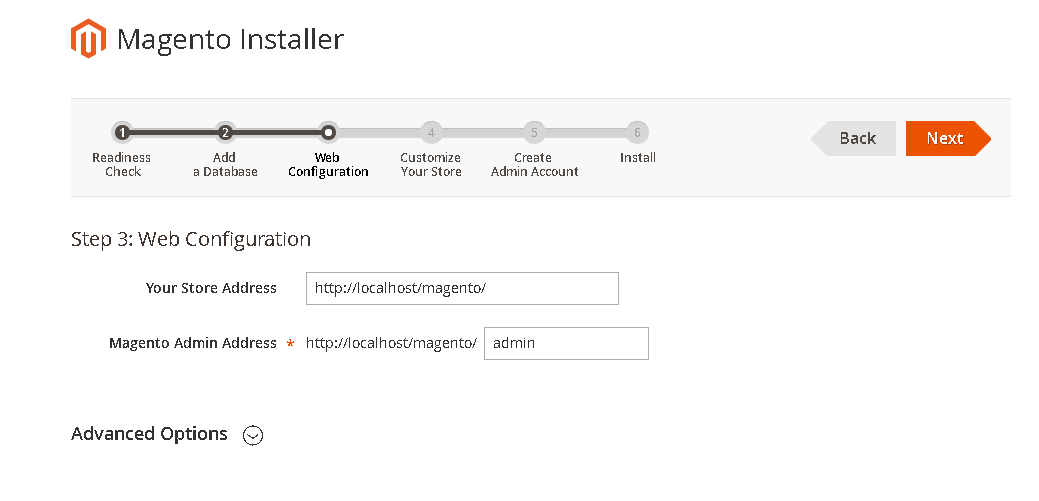Proceed with the Next button
This screenshot has height=501, width=1039.
(x=948, y=139)
